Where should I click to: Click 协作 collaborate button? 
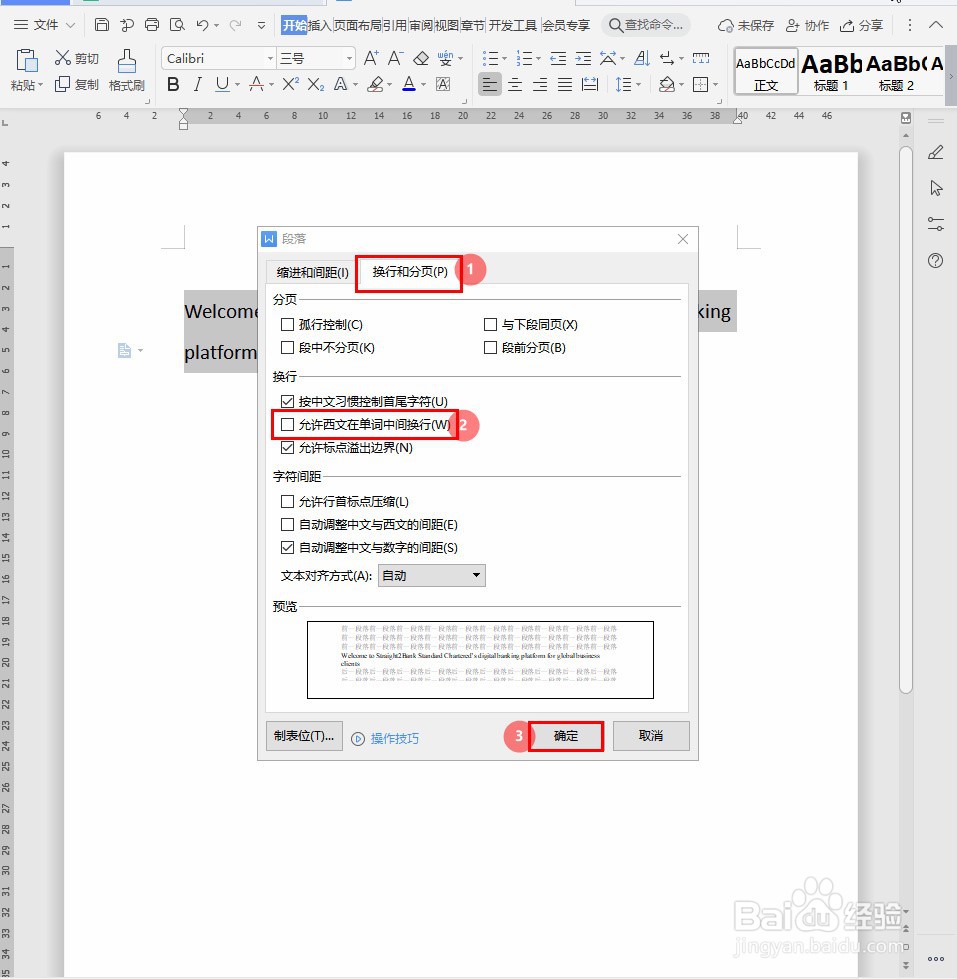807,26
